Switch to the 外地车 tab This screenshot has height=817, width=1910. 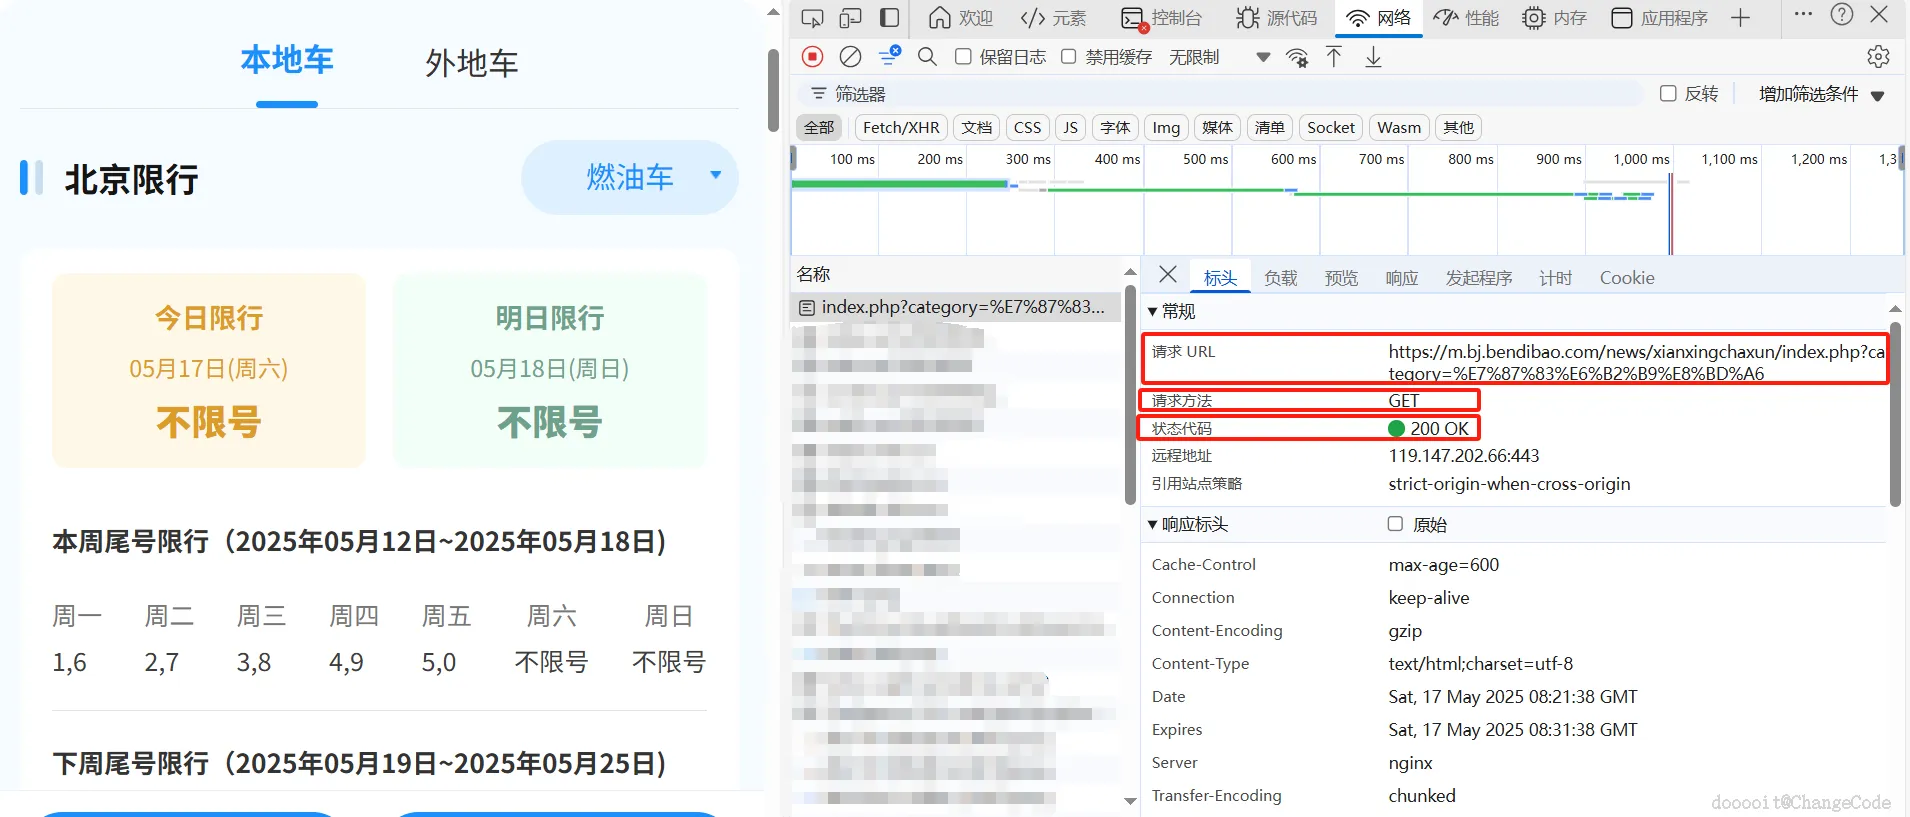point(472,63)
